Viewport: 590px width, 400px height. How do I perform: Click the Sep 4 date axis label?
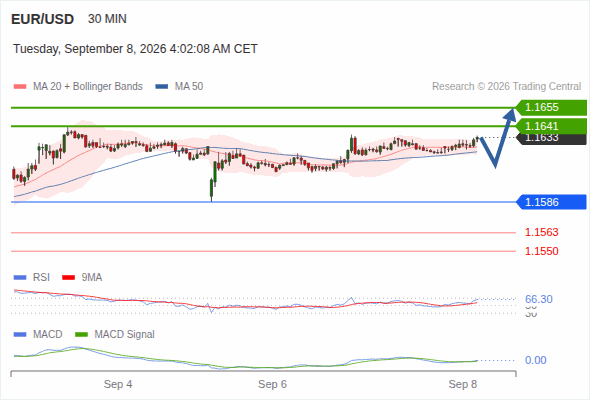(118, 384)
